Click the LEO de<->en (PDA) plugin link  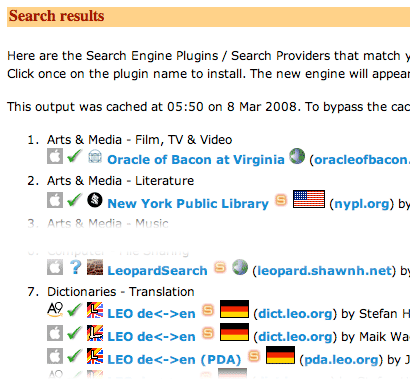(174, 360)
